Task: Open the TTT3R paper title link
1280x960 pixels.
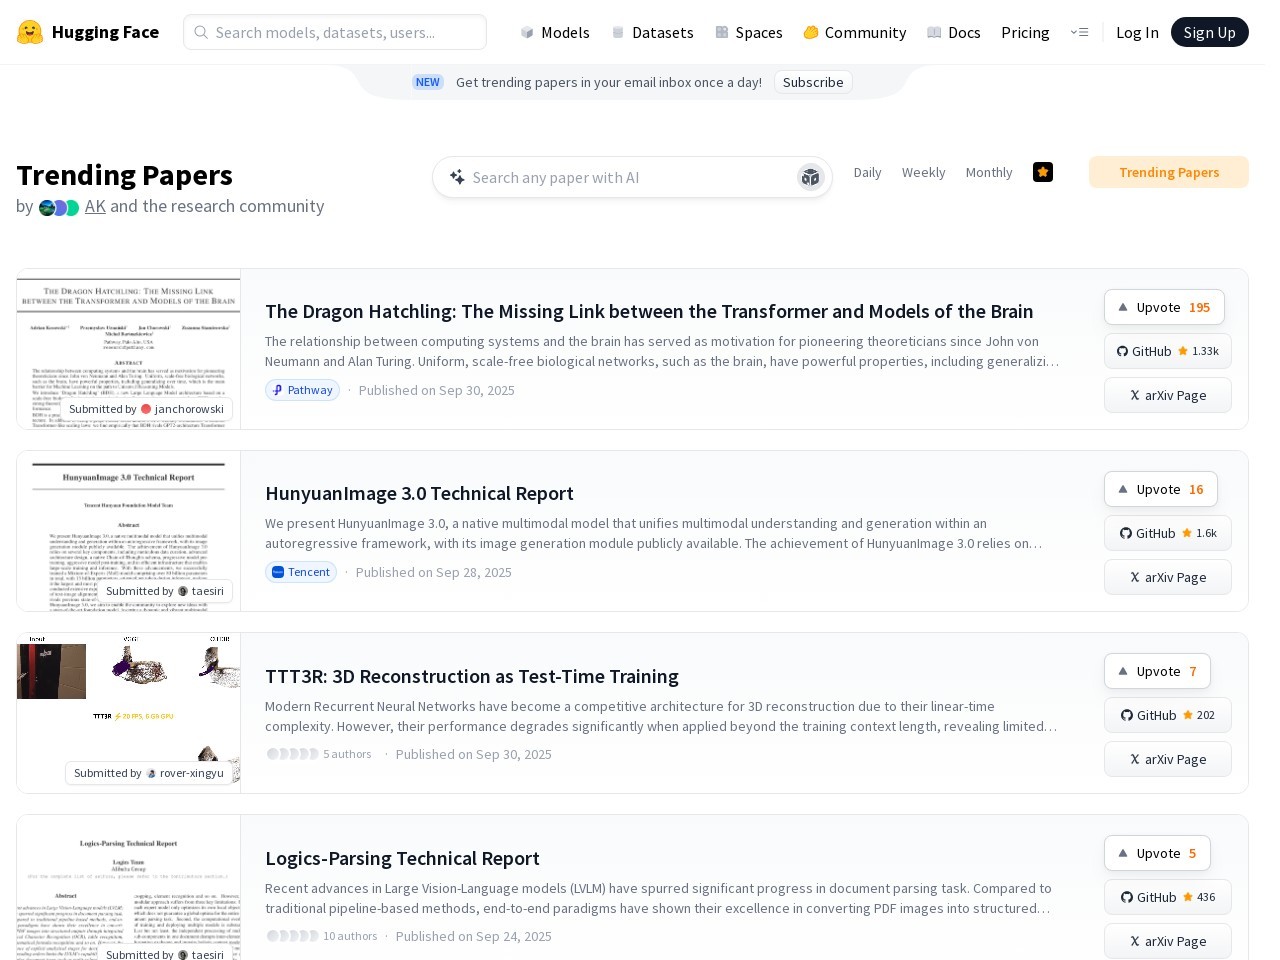Action: (x=471, y=676)
